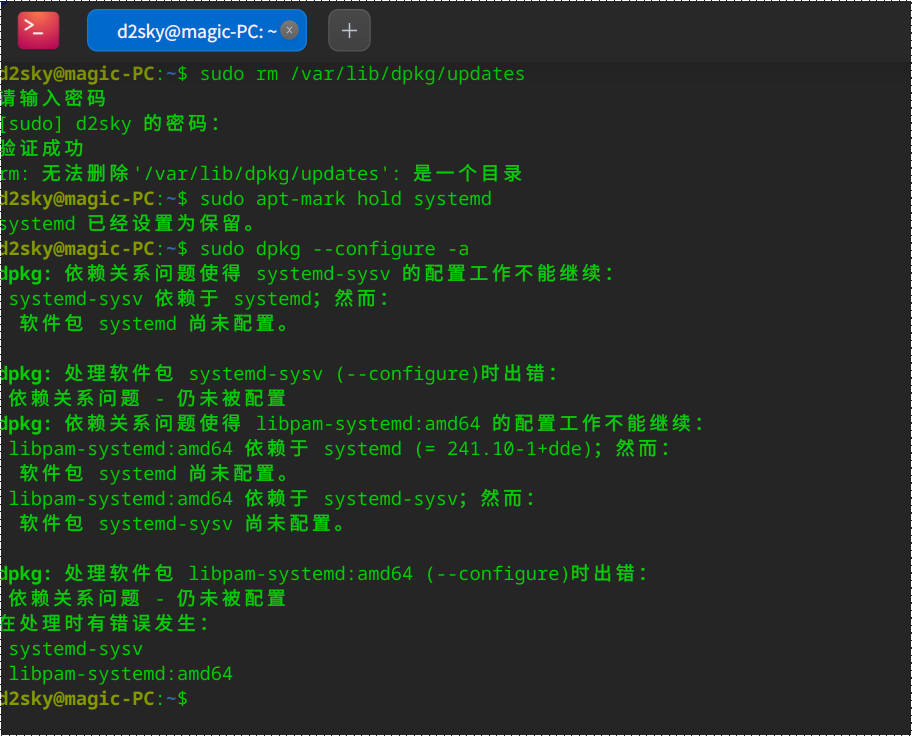
Task: Click the '[sudo] d2sky 的密码:' password prompt line
Action: [x=110, y=124]
